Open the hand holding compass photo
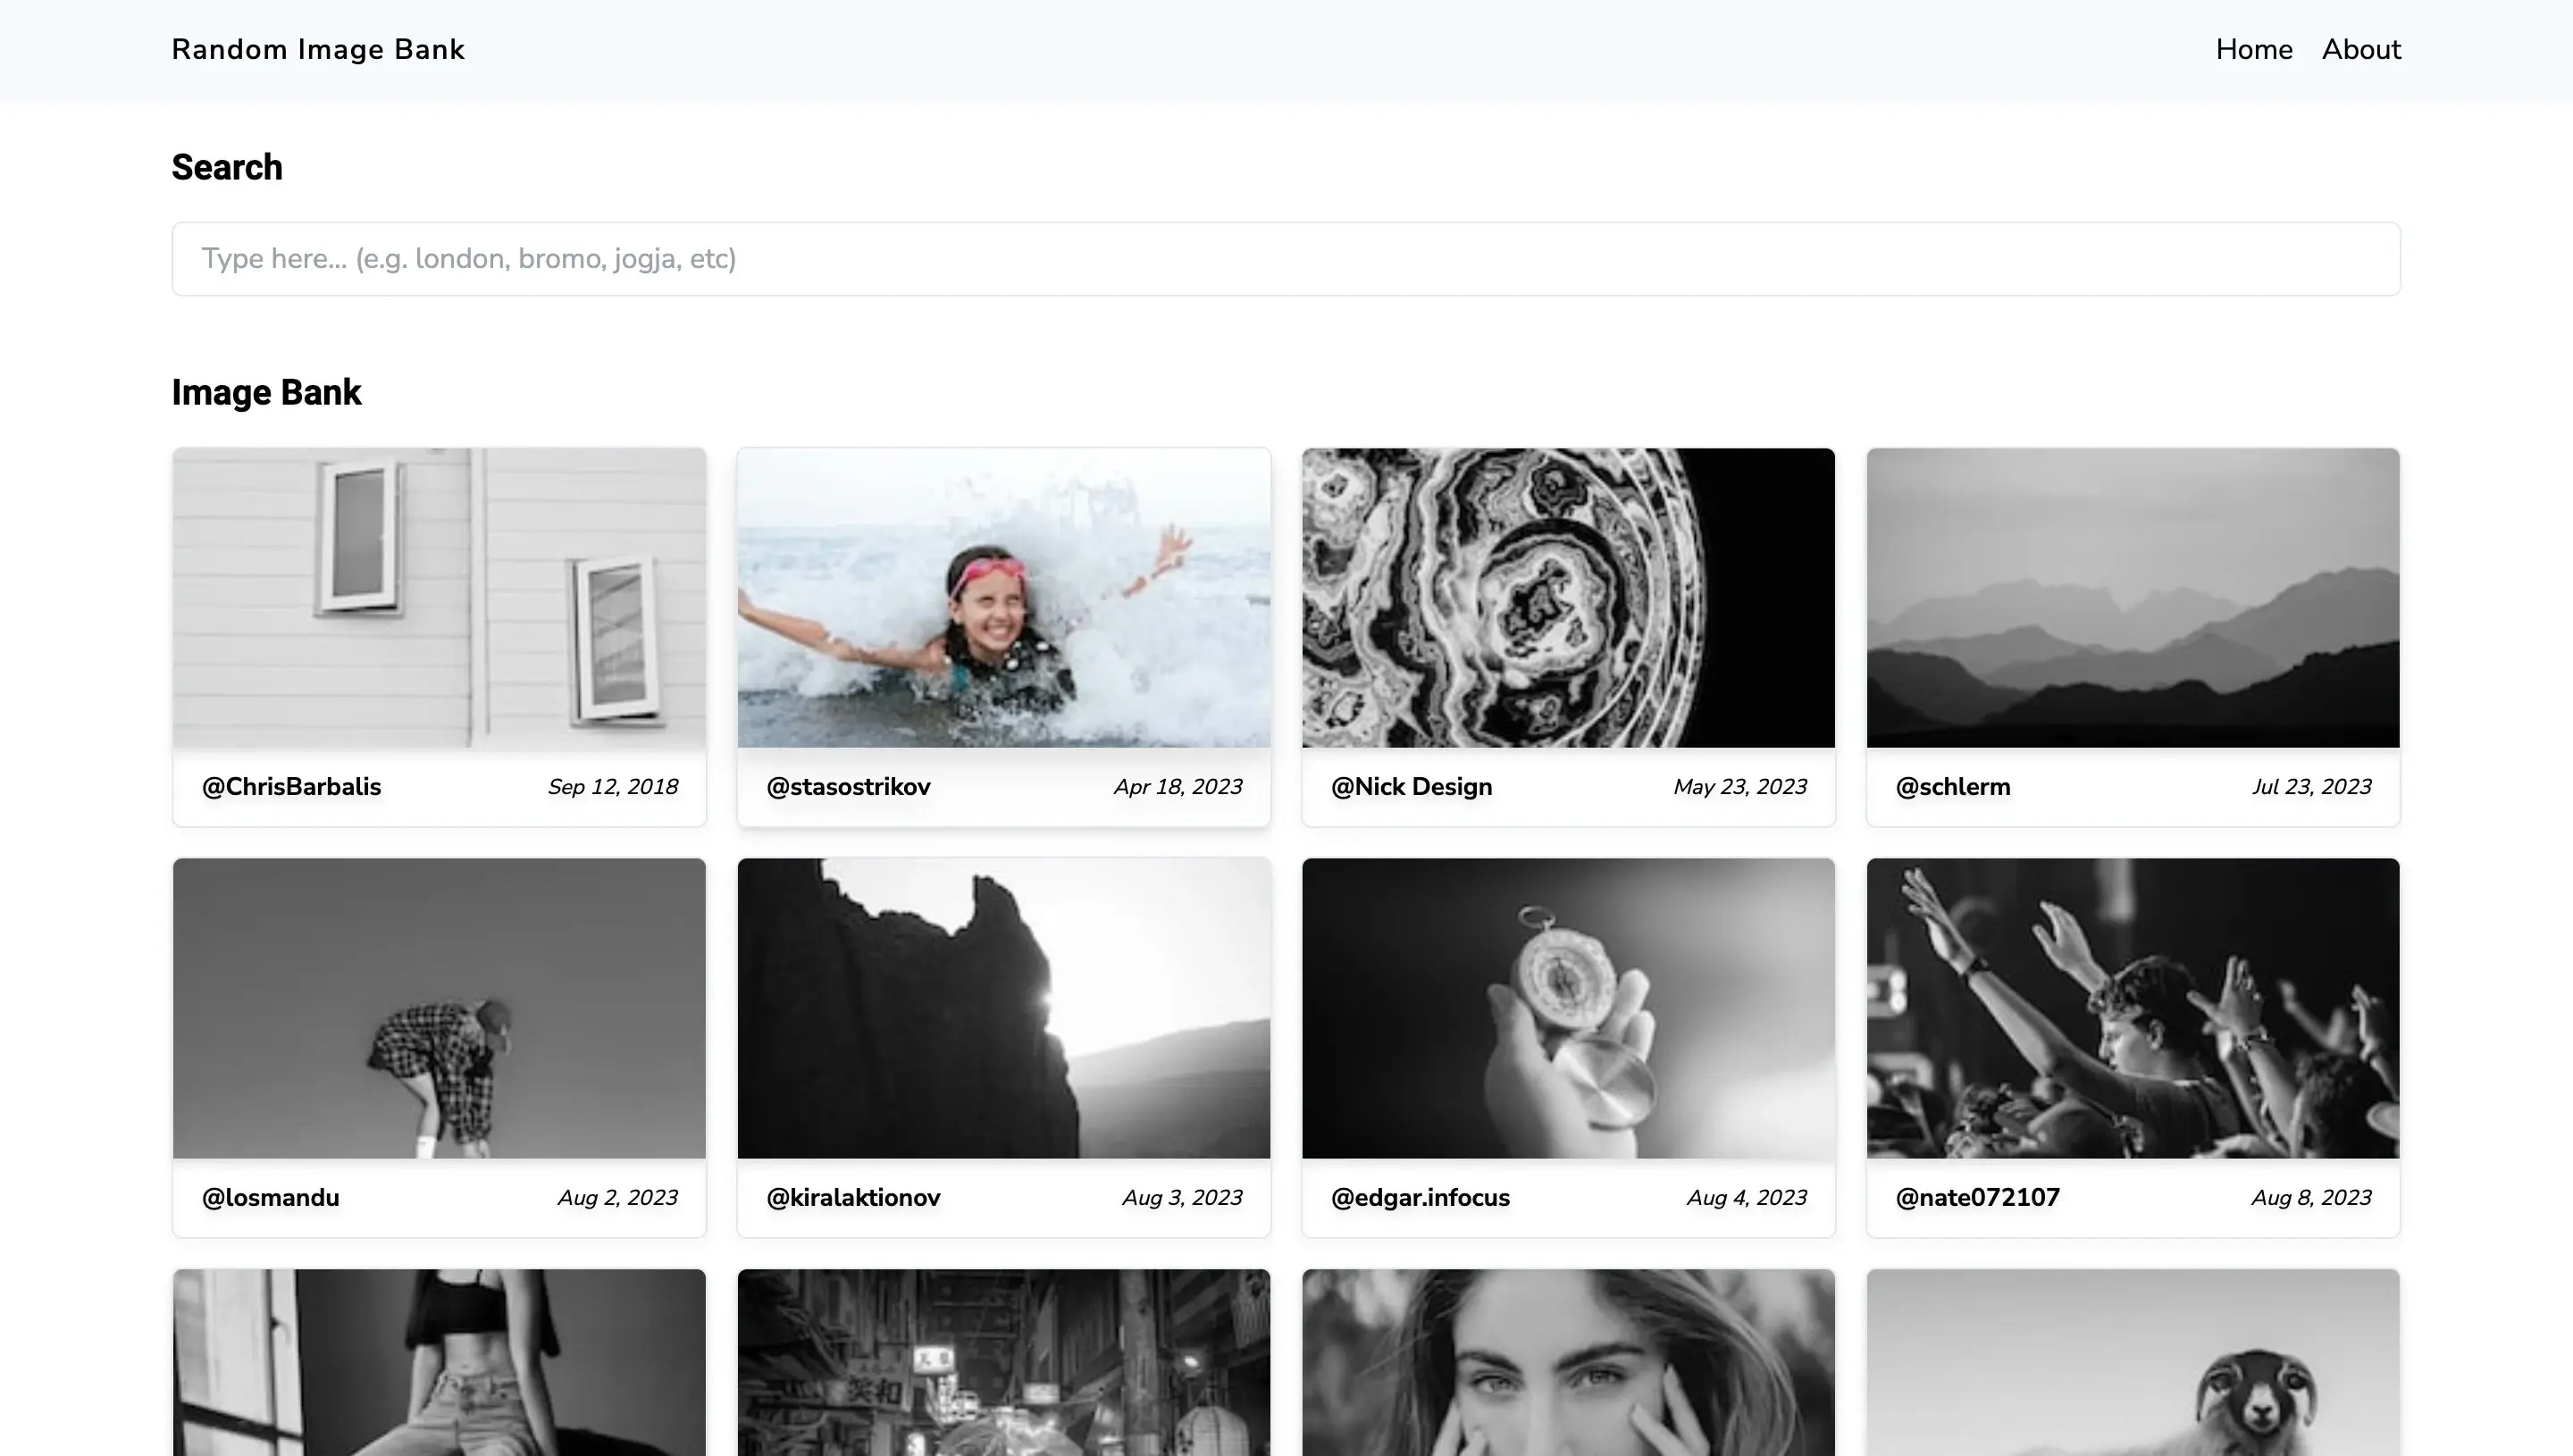Viewport: 2573px width, 1456px height. tap(1568, 1008)
